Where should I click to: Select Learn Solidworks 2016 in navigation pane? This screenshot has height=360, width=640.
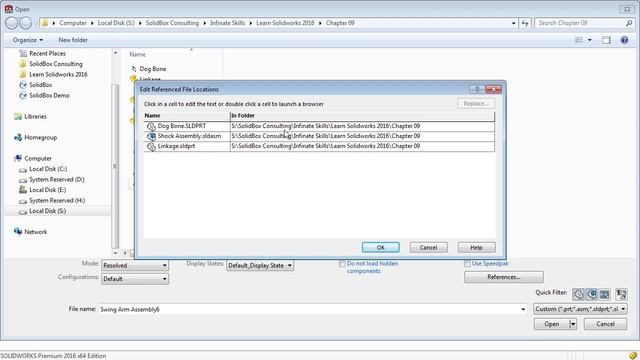(x=58, y=75)
